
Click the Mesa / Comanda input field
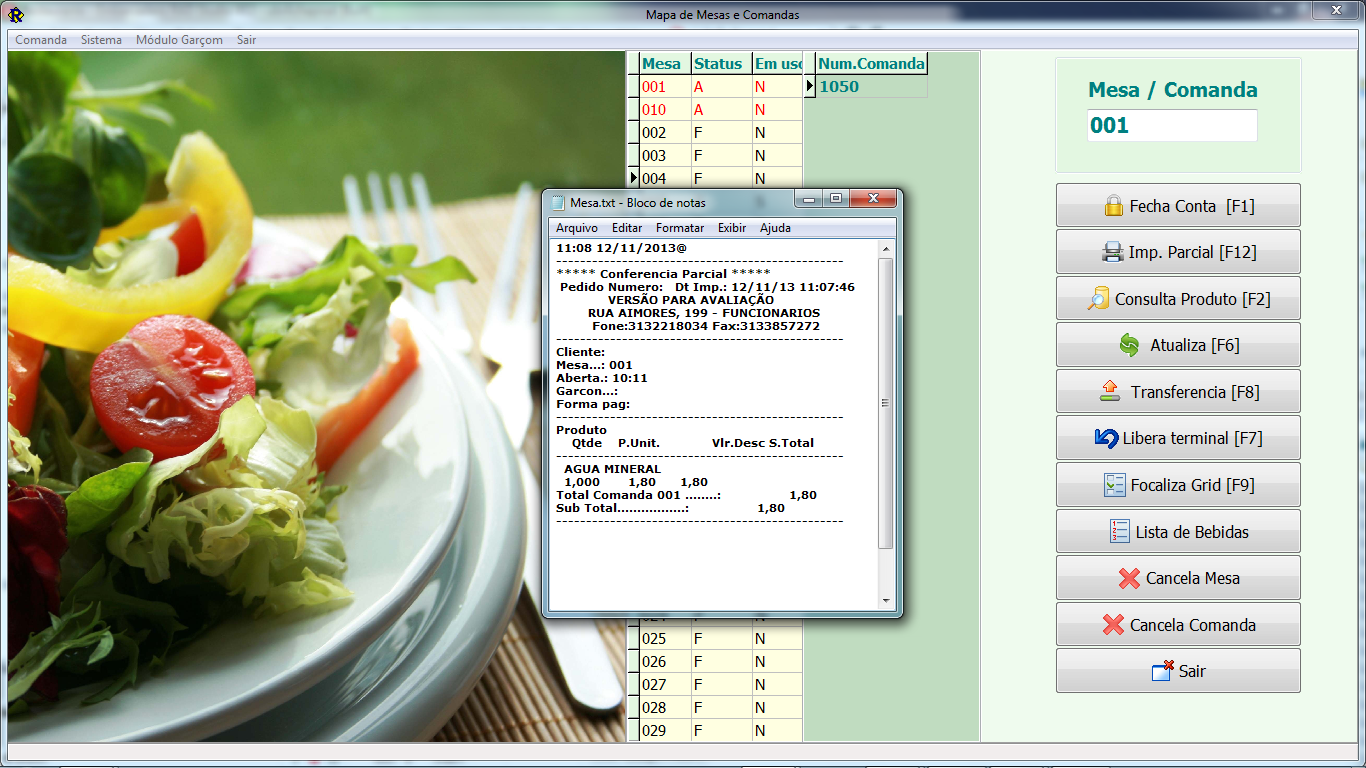pos(1172,126)
